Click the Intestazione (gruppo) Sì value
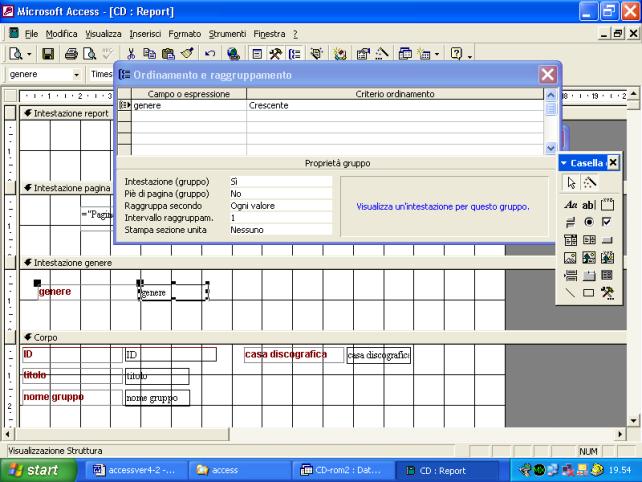The image size is (642, 482). tap(280, 181)
